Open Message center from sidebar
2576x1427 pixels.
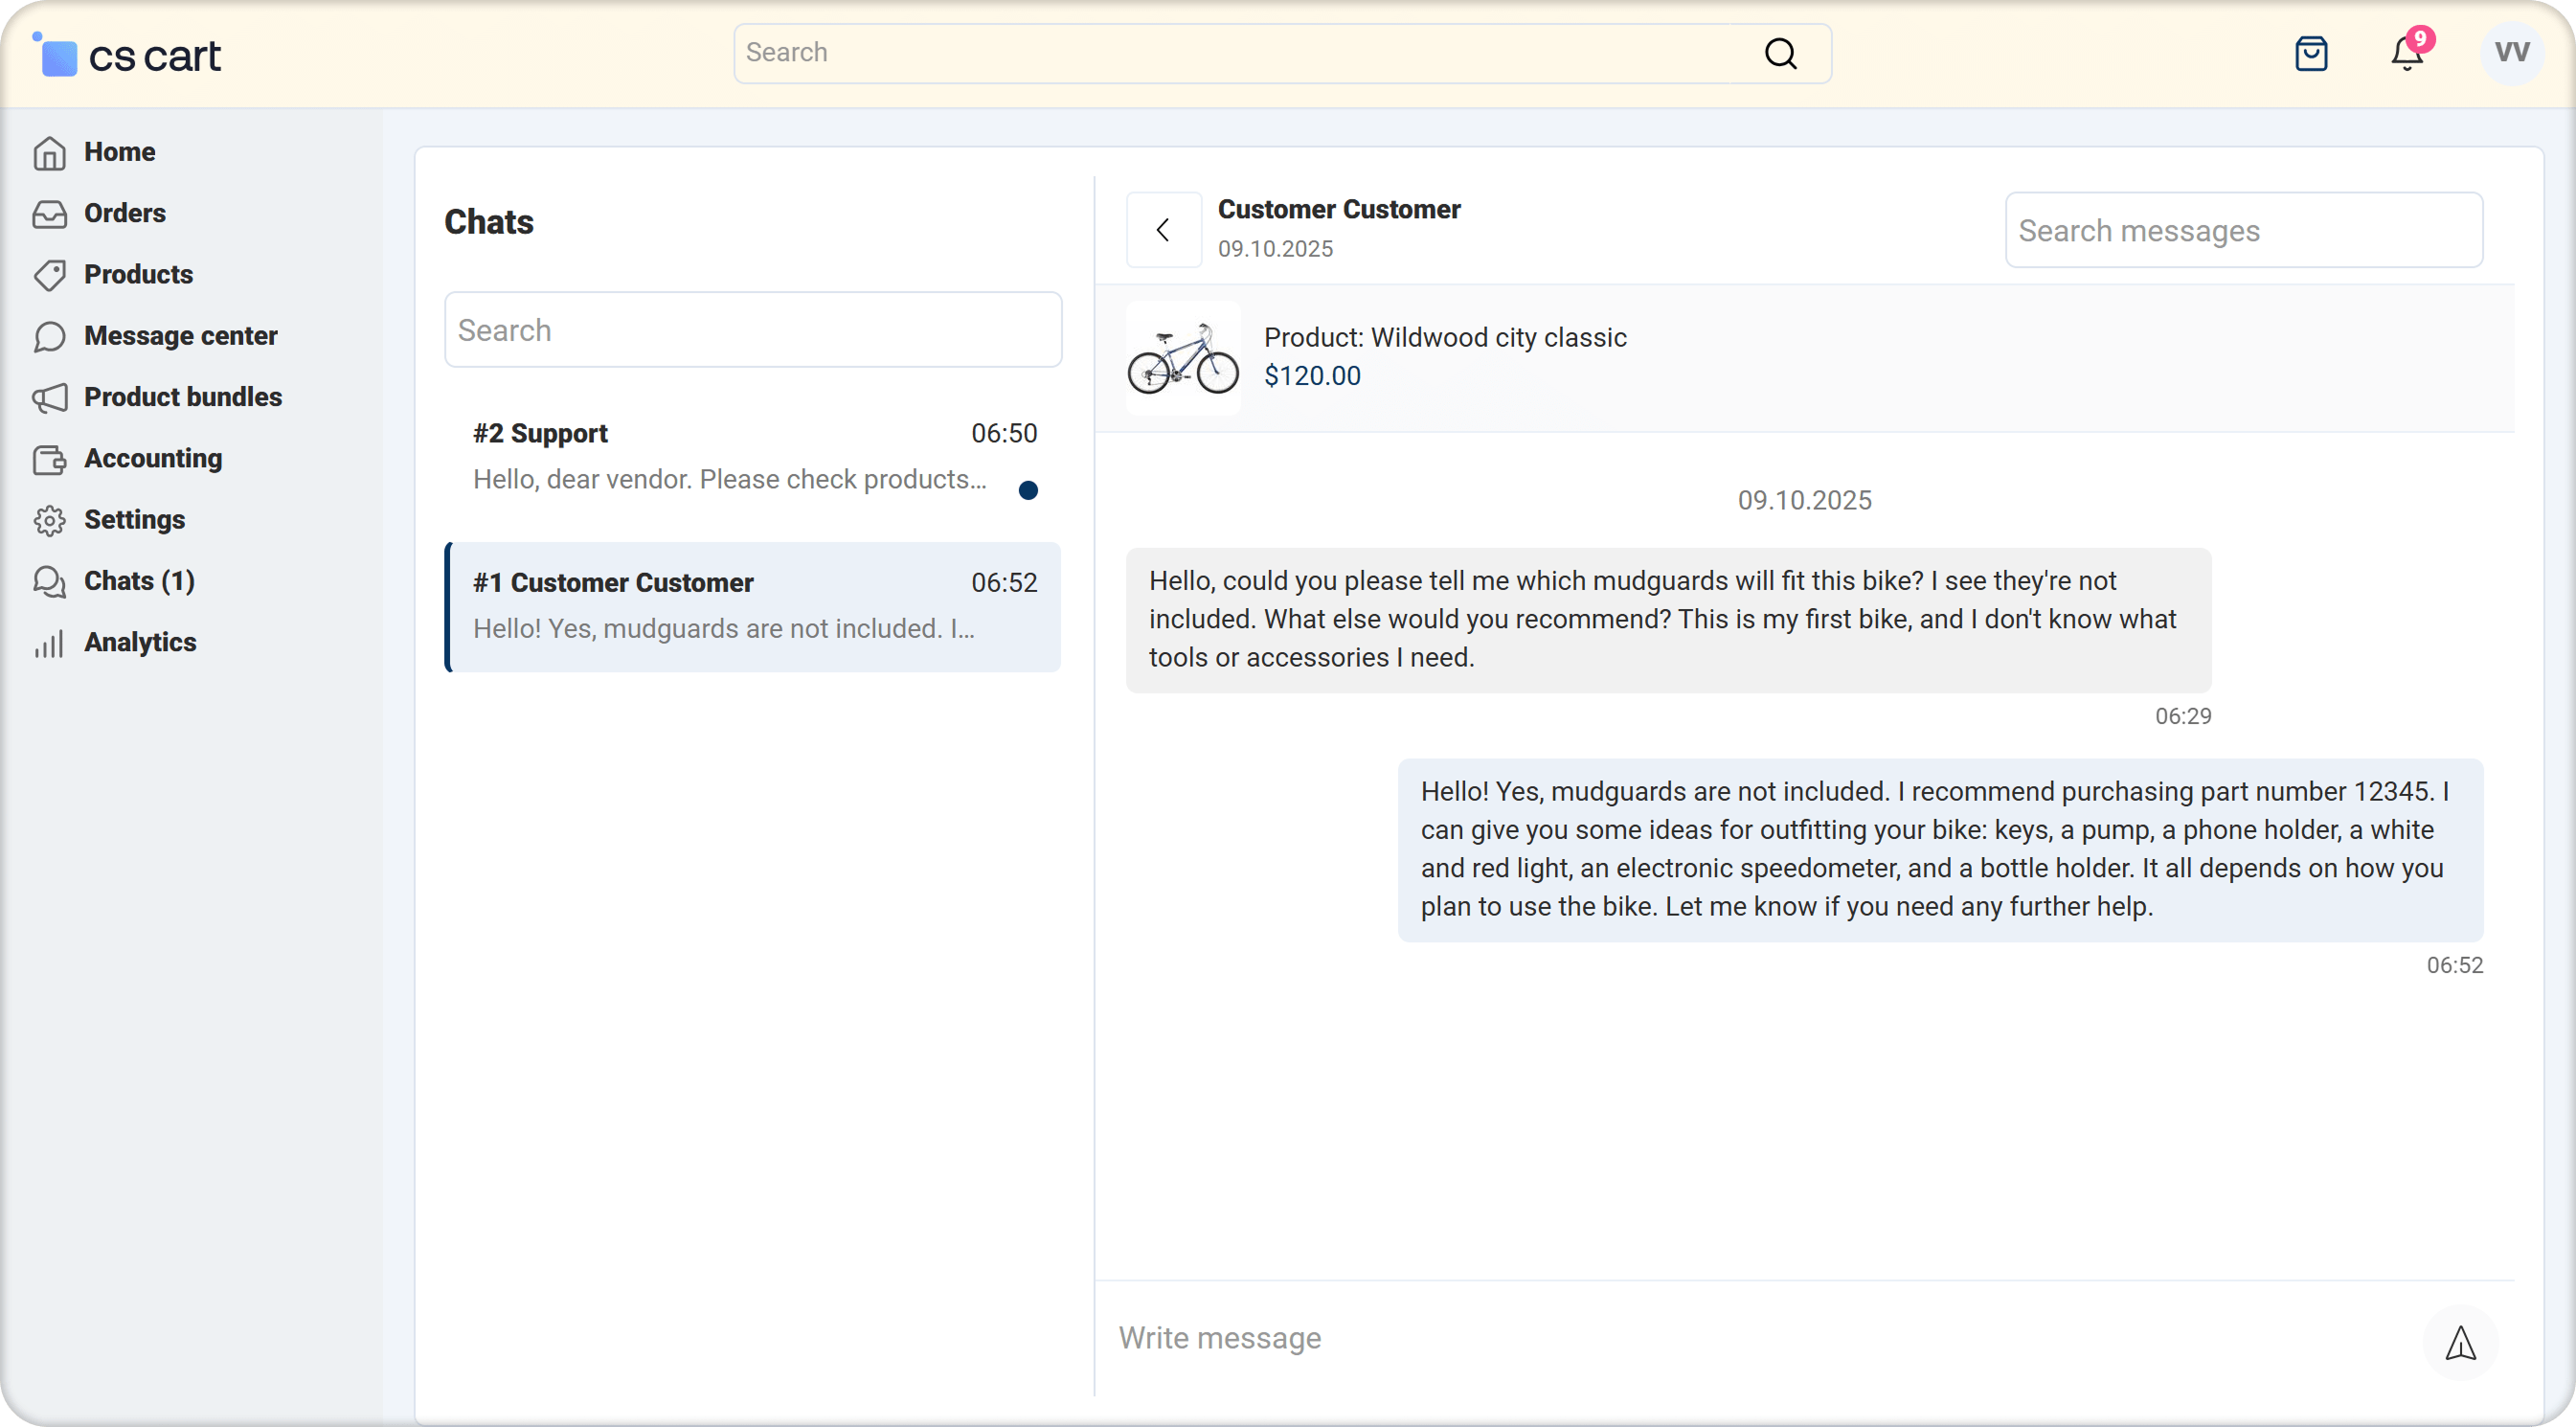(180, 336)
